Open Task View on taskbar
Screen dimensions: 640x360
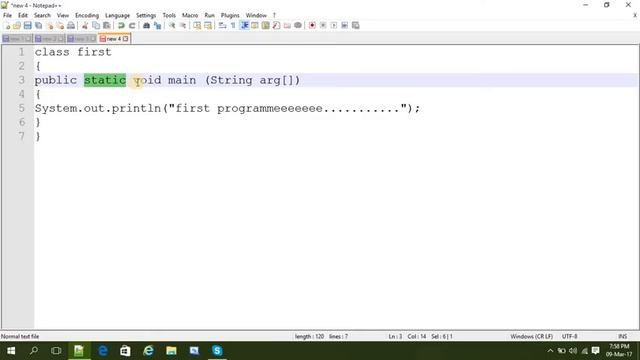click(56, 351)
